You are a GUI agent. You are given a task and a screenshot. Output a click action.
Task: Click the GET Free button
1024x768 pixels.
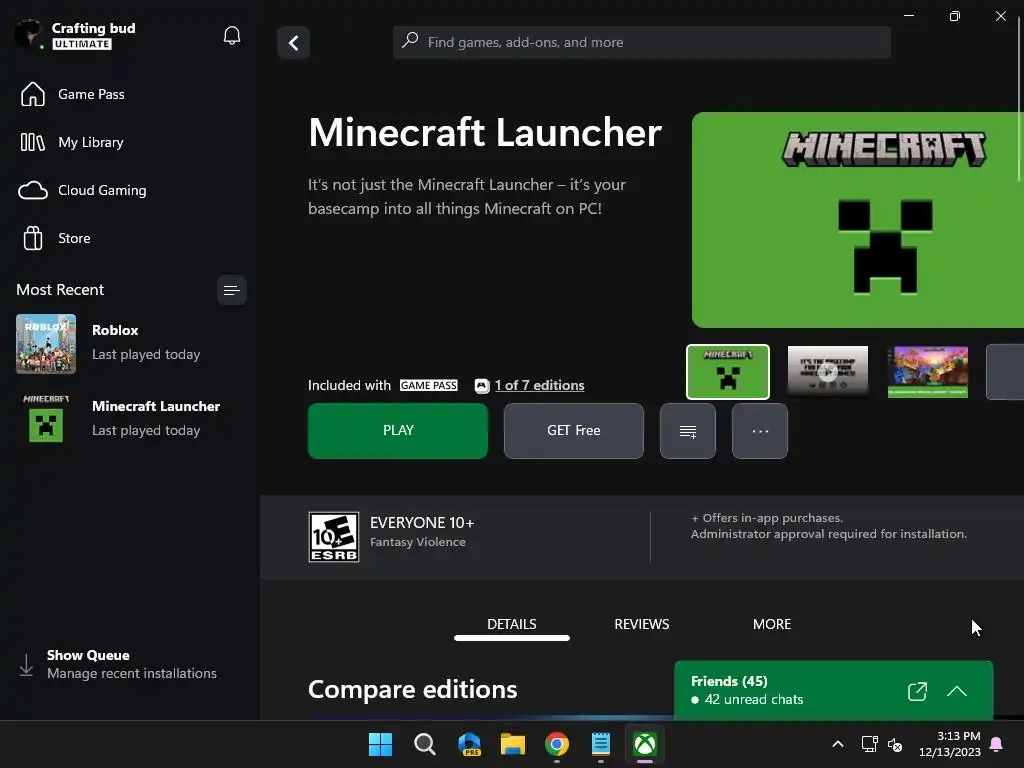(x=573, y=431)
